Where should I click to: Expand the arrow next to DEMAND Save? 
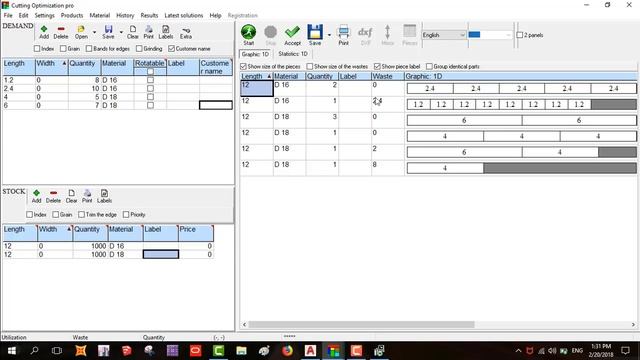click(x=121, y=32)
